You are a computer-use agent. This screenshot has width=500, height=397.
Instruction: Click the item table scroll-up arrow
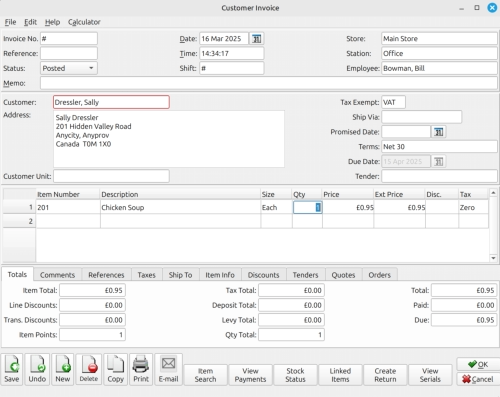493,193
